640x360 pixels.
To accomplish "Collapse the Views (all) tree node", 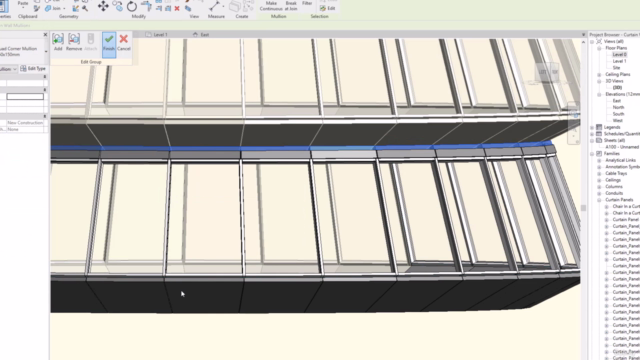I will coord(592,42).
